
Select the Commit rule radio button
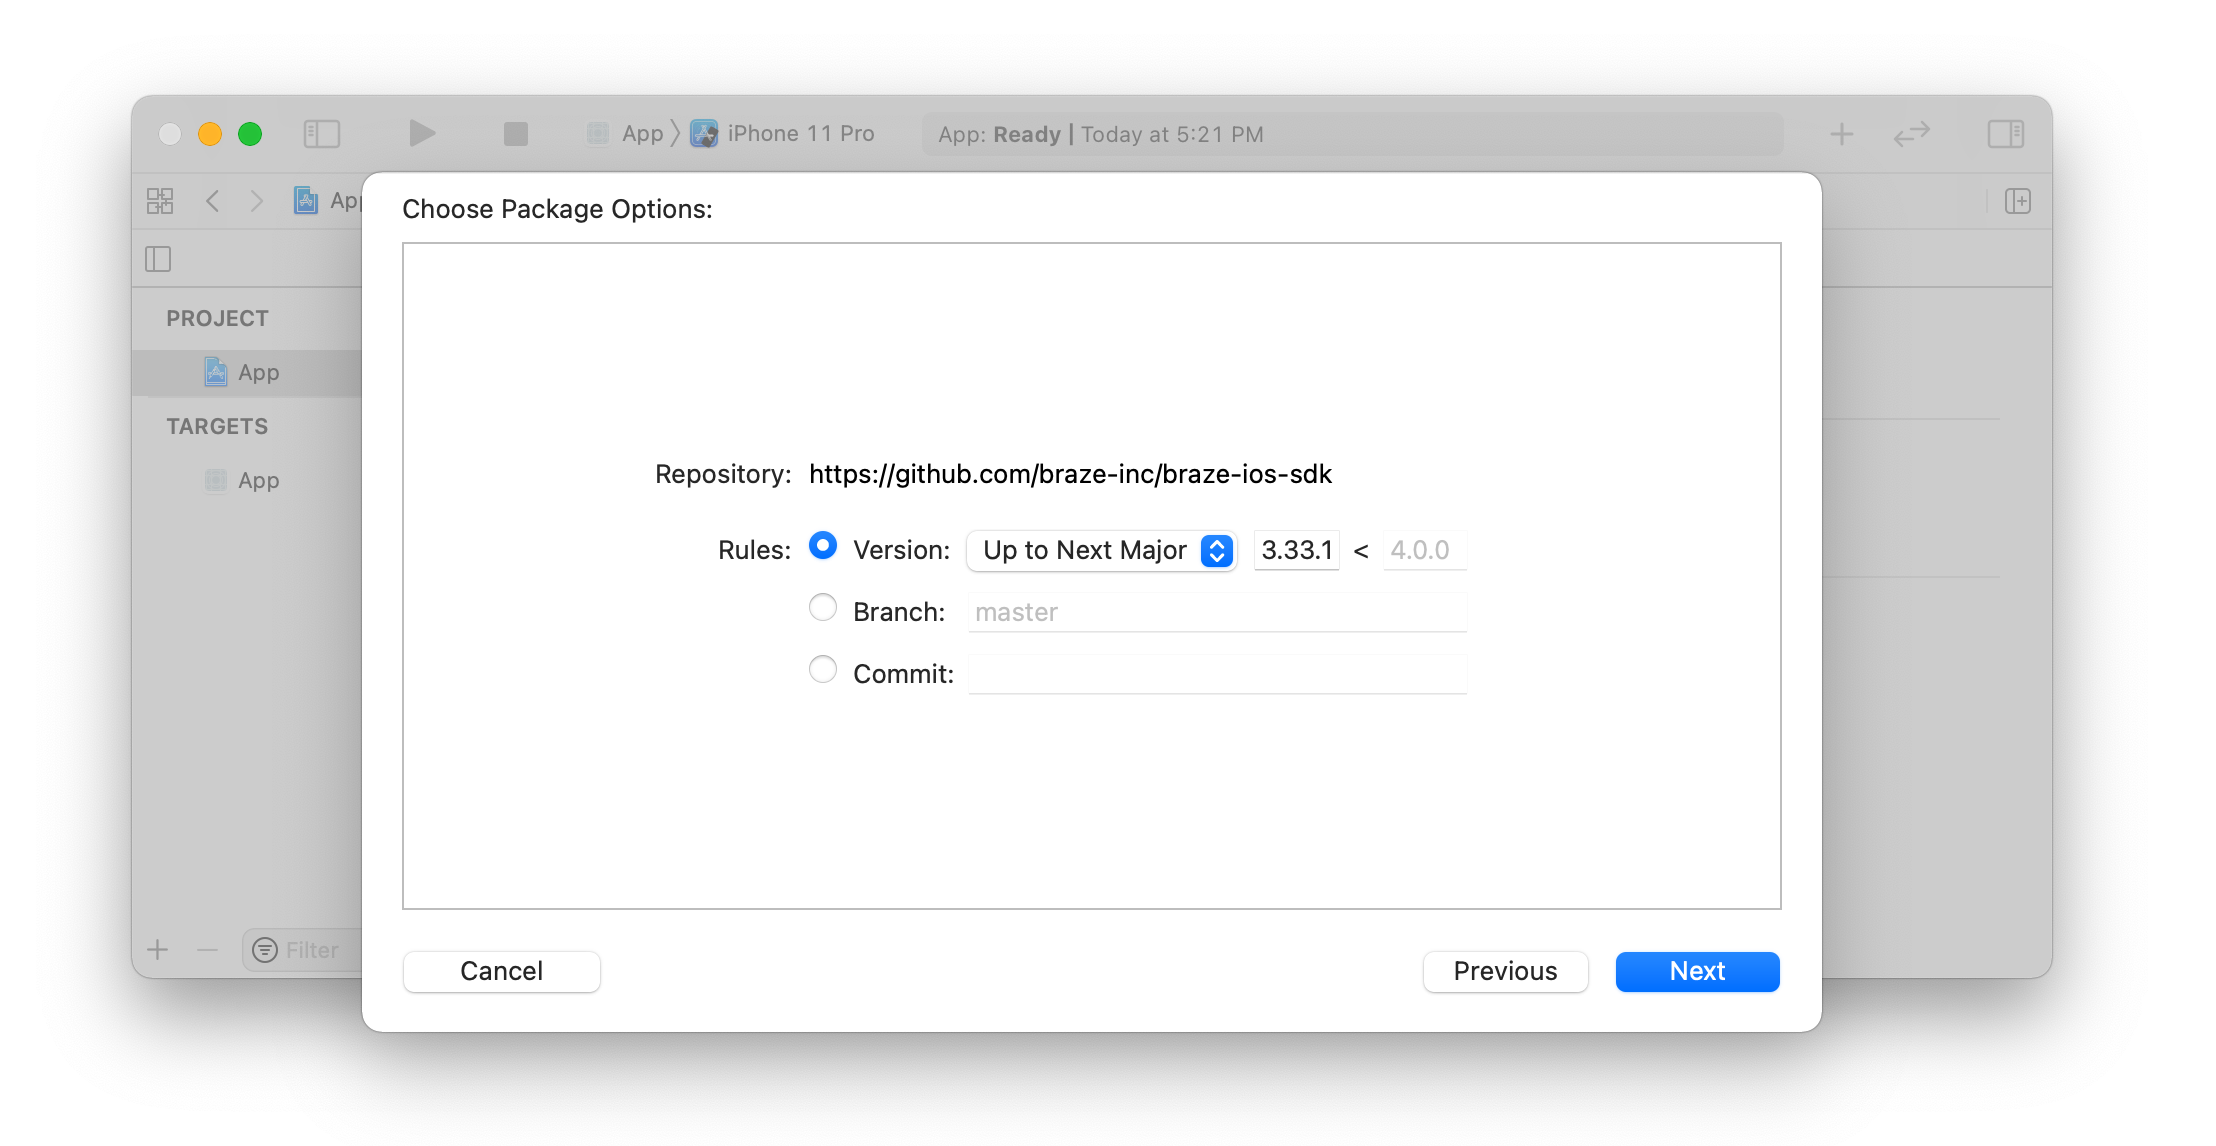click(823, 670)
